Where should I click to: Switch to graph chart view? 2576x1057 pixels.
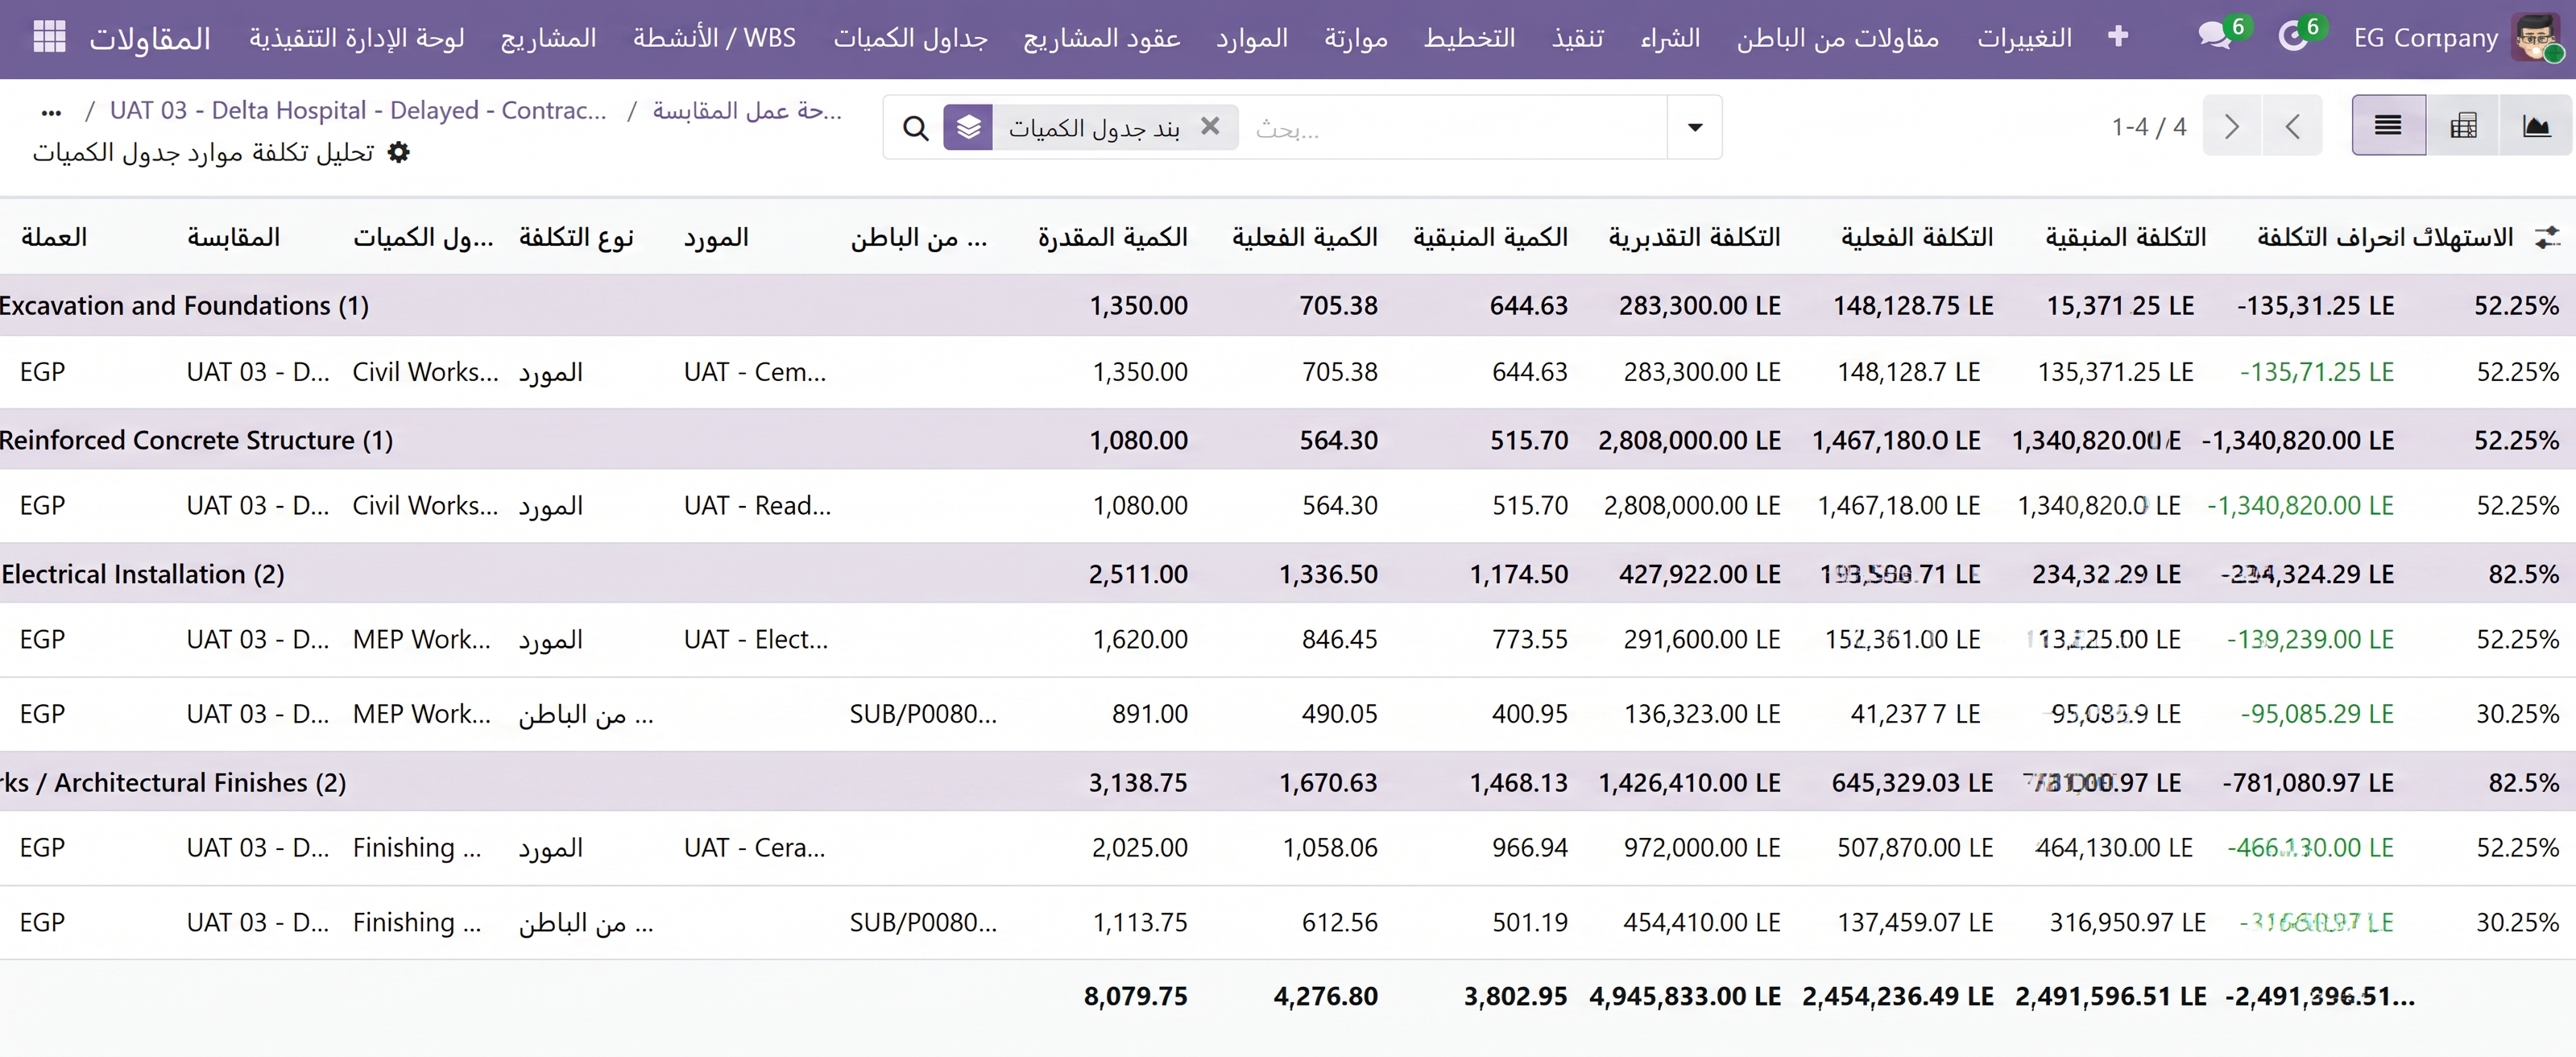point(2536,126)
